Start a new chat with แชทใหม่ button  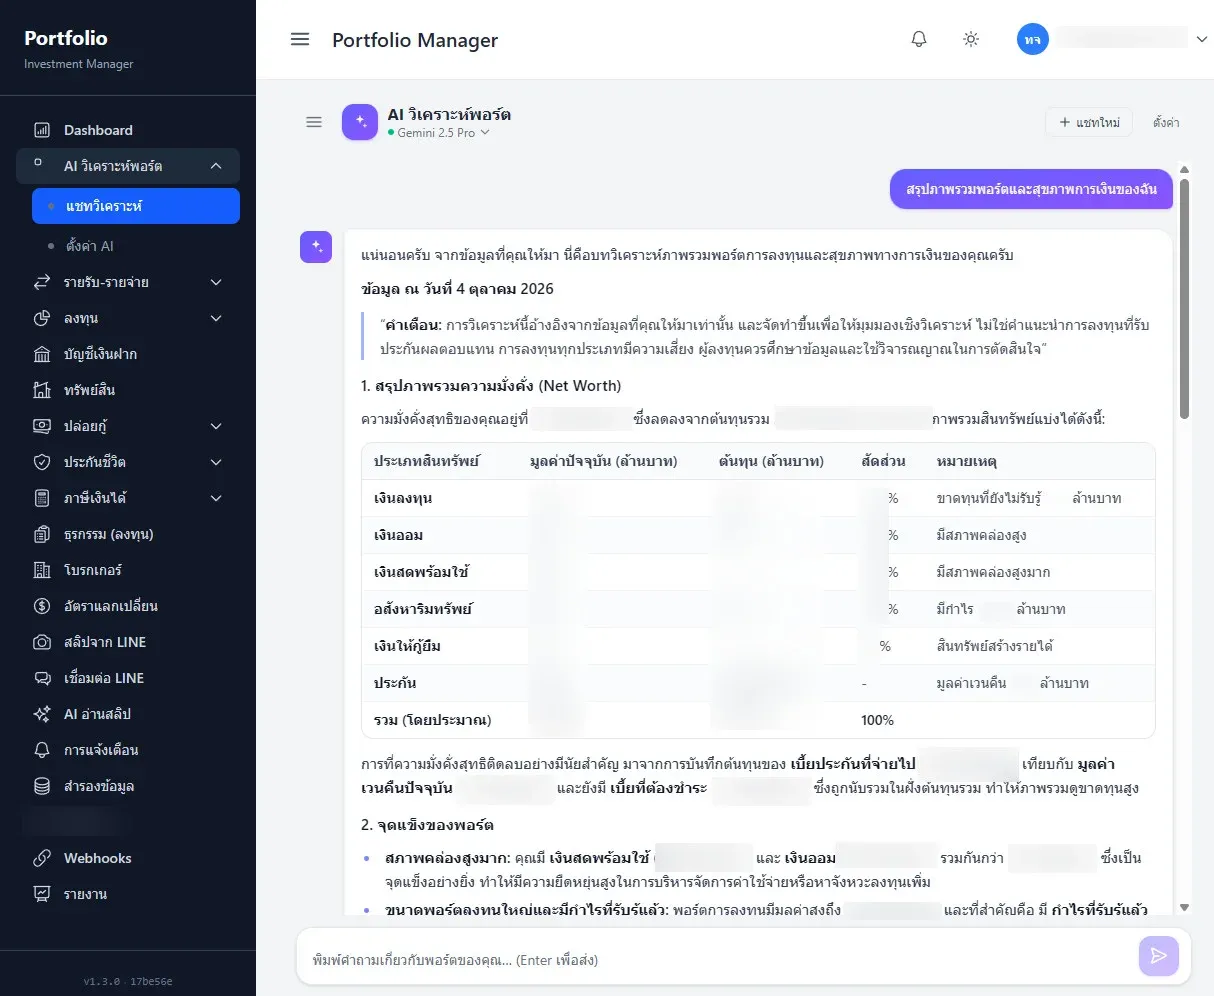[1089, 122]
